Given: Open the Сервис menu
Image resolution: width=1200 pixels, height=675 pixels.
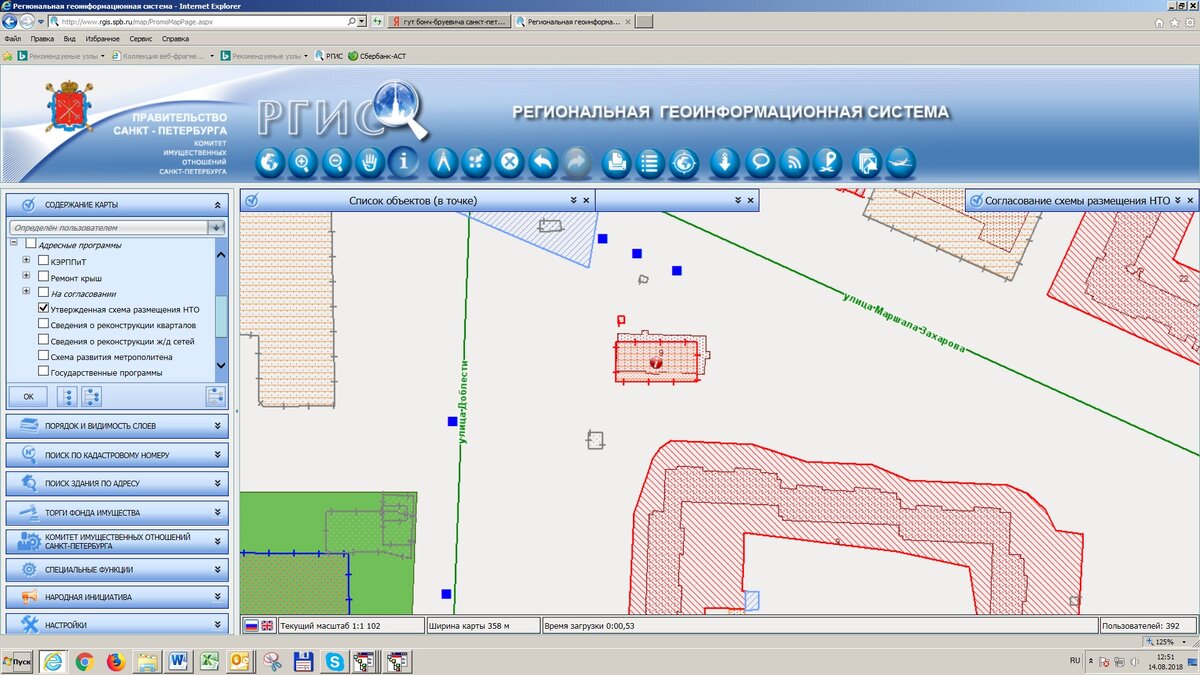Looking at the screenshot, I should pyautogui.click(x=141, y=39).
